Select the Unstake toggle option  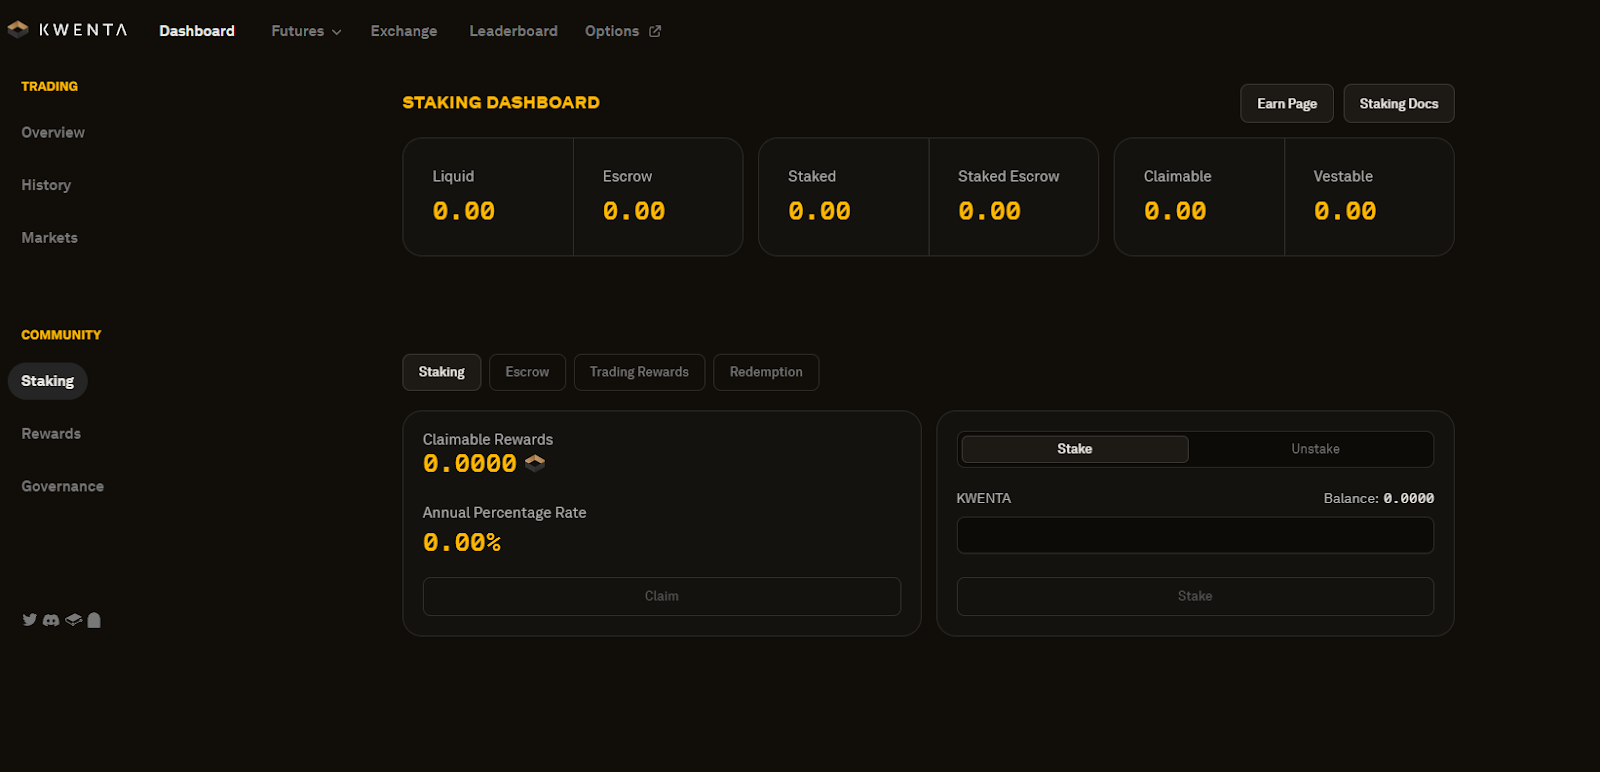pos(1315,449)
